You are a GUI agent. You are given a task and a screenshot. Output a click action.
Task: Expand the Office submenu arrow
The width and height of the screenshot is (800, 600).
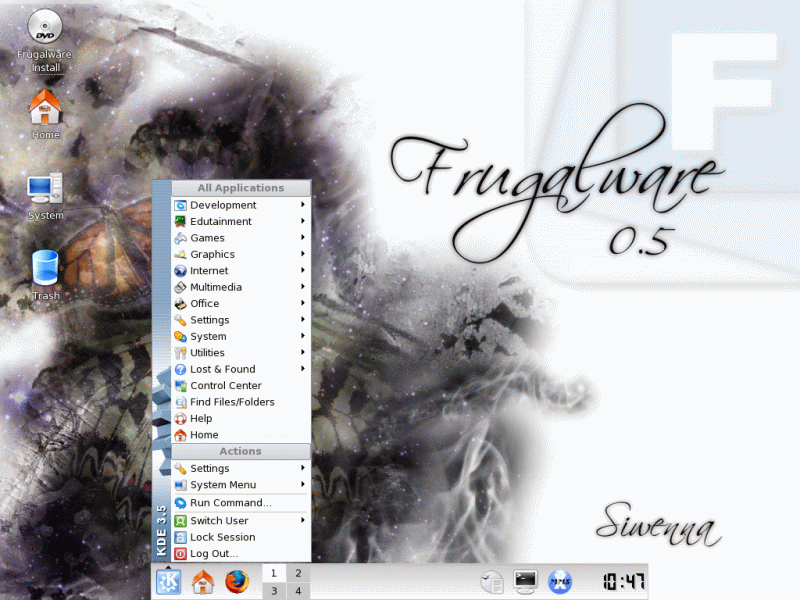[303, 303]
